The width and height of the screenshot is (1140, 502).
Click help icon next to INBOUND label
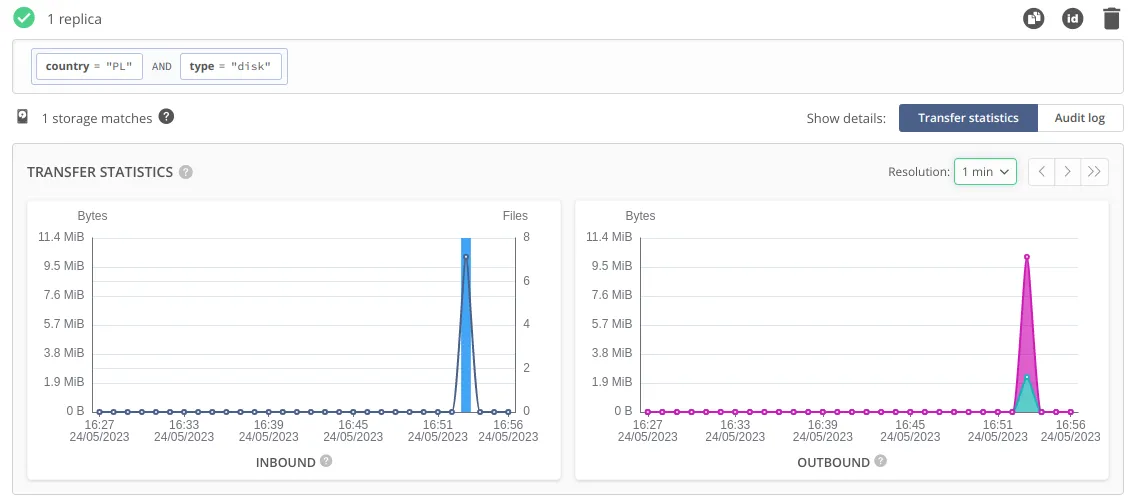(x=326, y=462)
